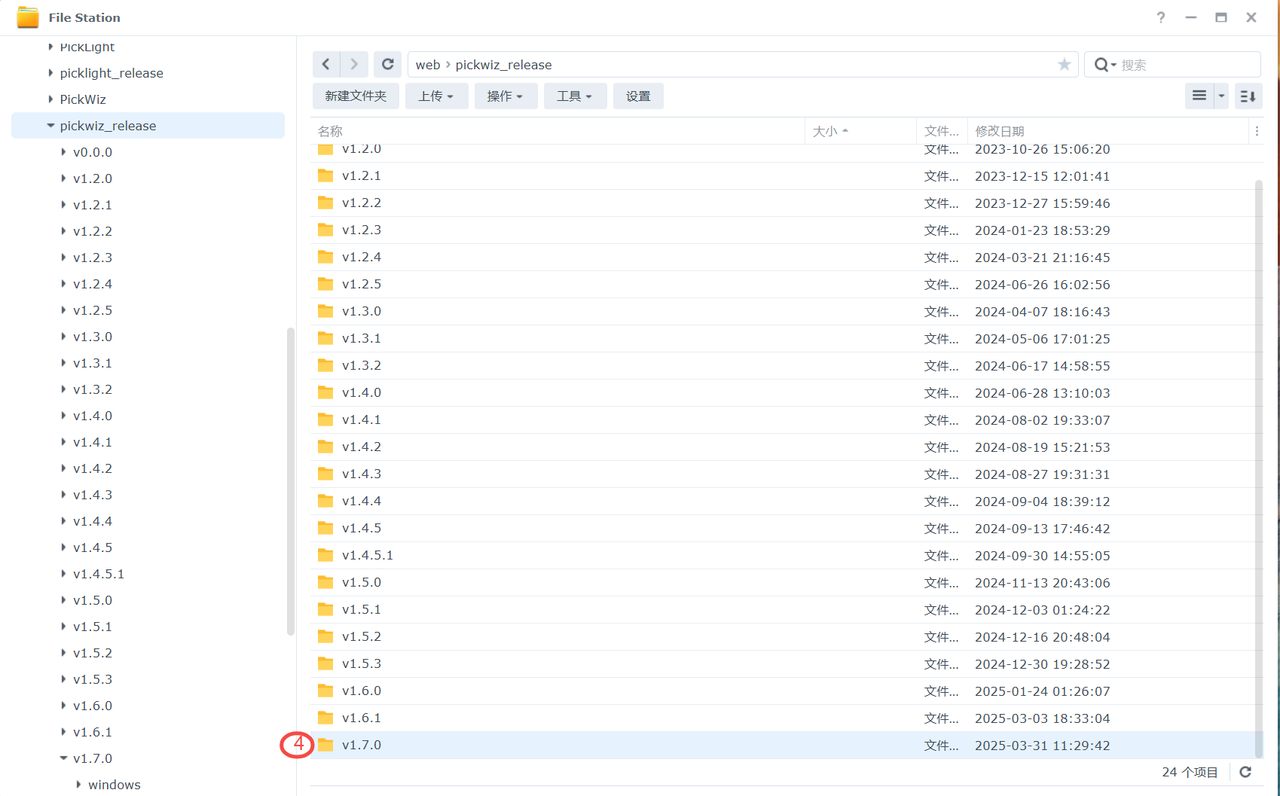Open the 工具 tools dropdown
This screenshot has width=1280, height=796.
coord(574,96)
